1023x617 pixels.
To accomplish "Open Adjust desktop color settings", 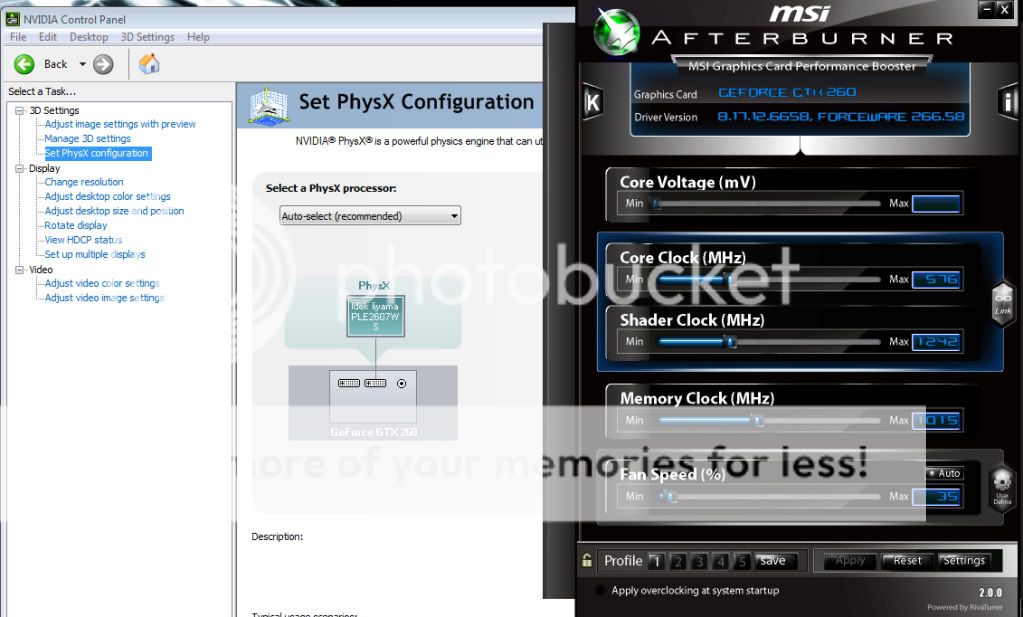I will point(108,196).
